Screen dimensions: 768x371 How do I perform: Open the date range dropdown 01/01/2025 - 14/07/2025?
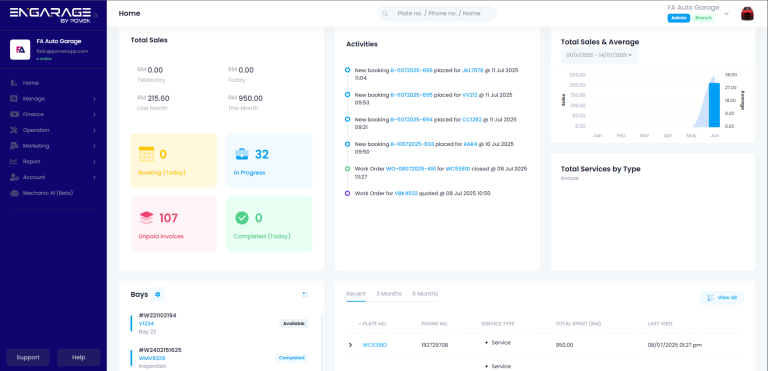[x=600, y=55]
